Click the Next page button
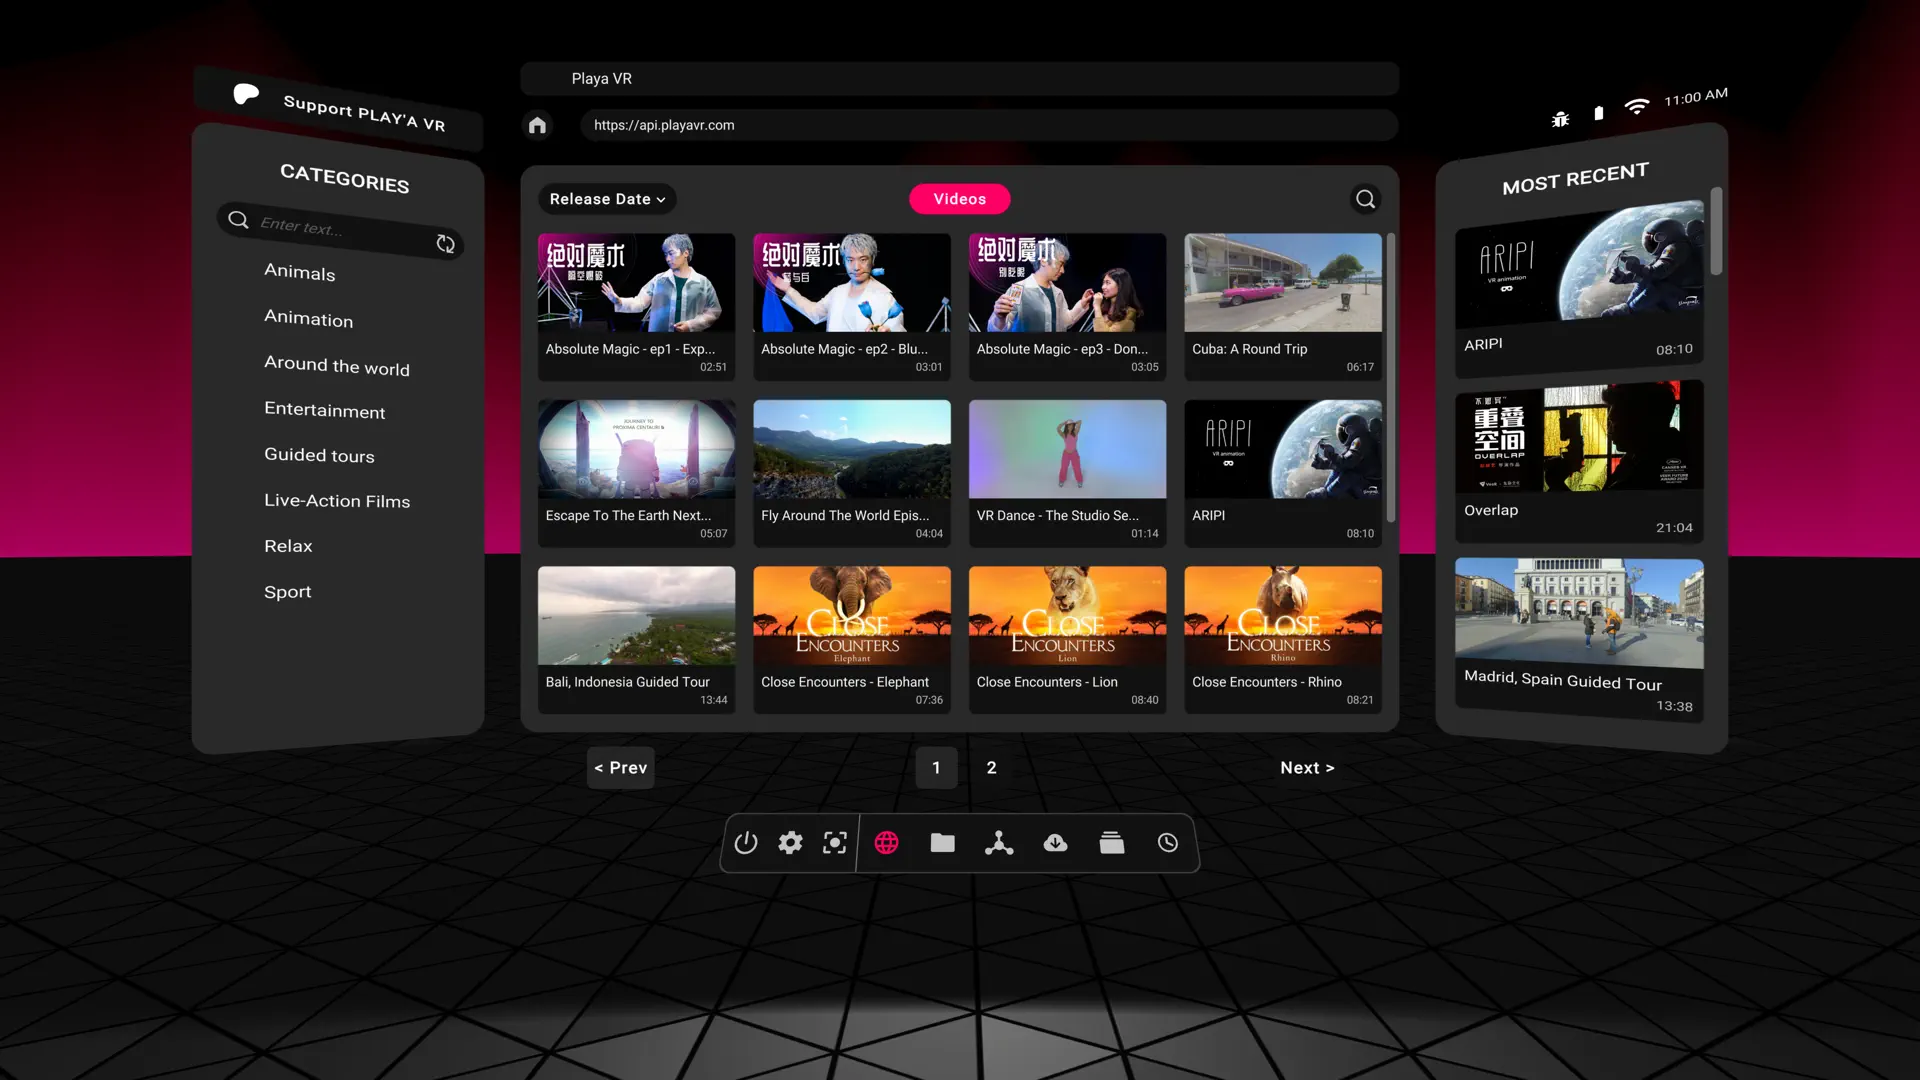Screen dimensions: 1920x1080 coord(1307,767)
